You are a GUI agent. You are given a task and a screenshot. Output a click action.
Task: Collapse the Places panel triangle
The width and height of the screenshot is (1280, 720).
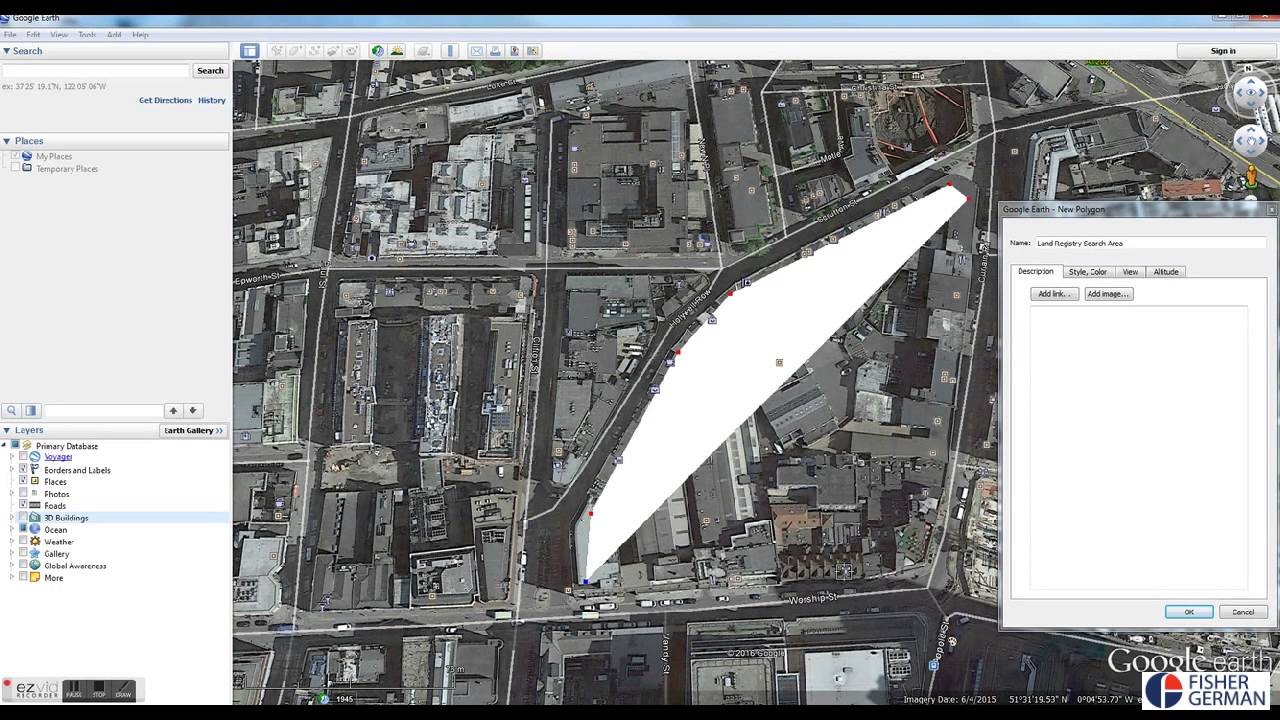click(6, 141)
